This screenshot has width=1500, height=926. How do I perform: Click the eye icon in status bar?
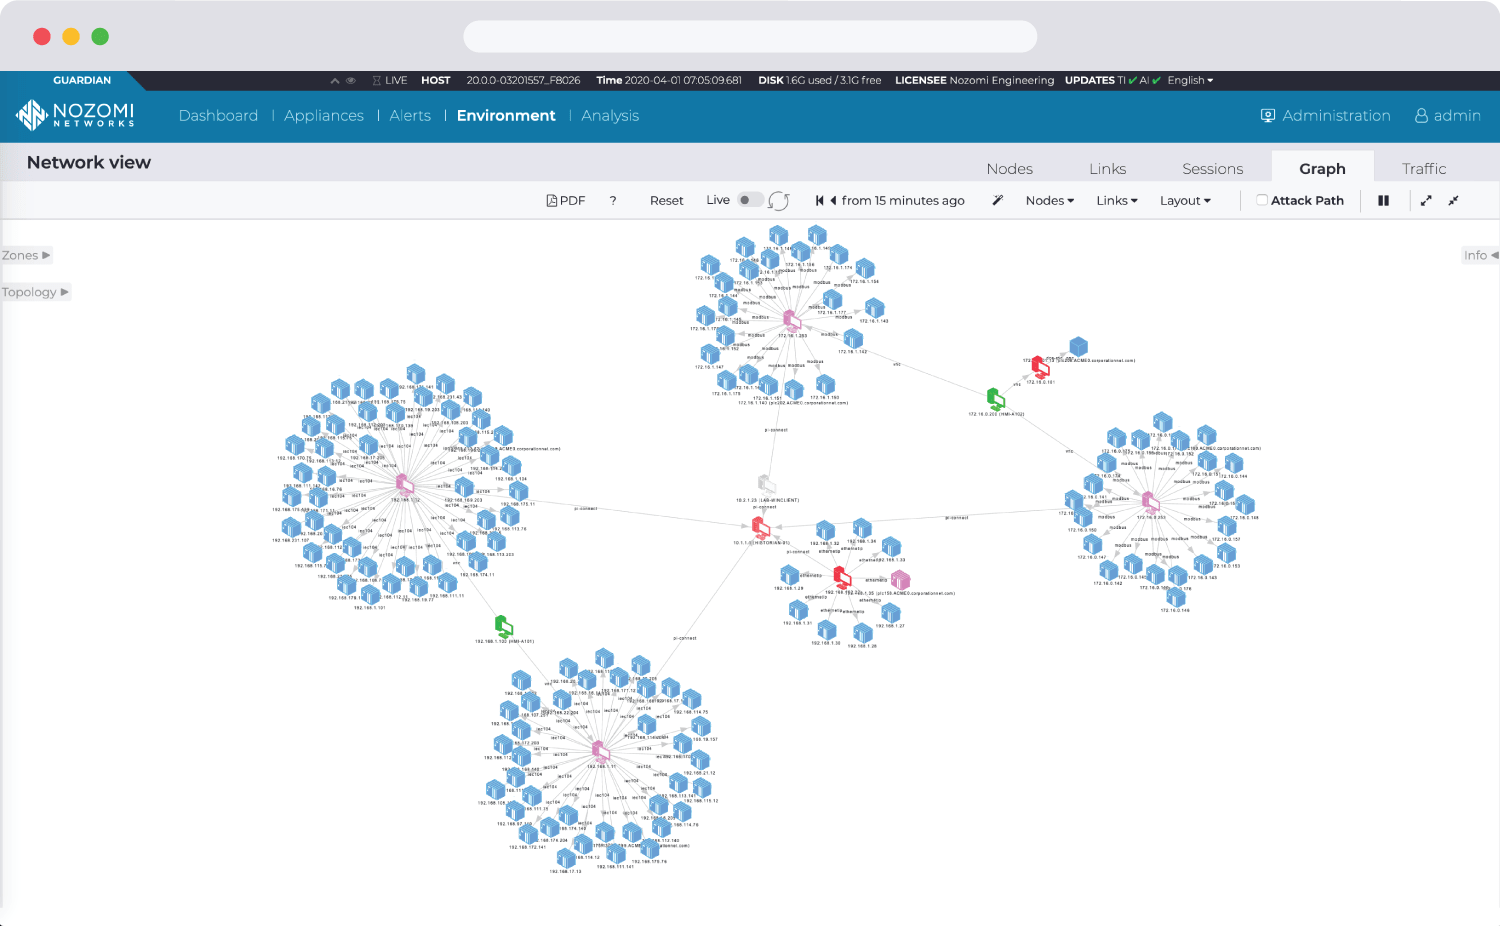tap(351, 81)
